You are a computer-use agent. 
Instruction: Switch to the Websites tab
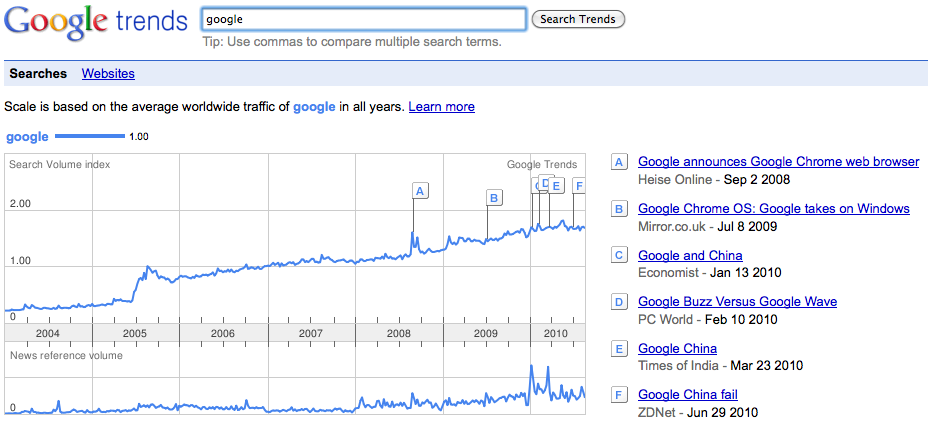pos(108,74)
